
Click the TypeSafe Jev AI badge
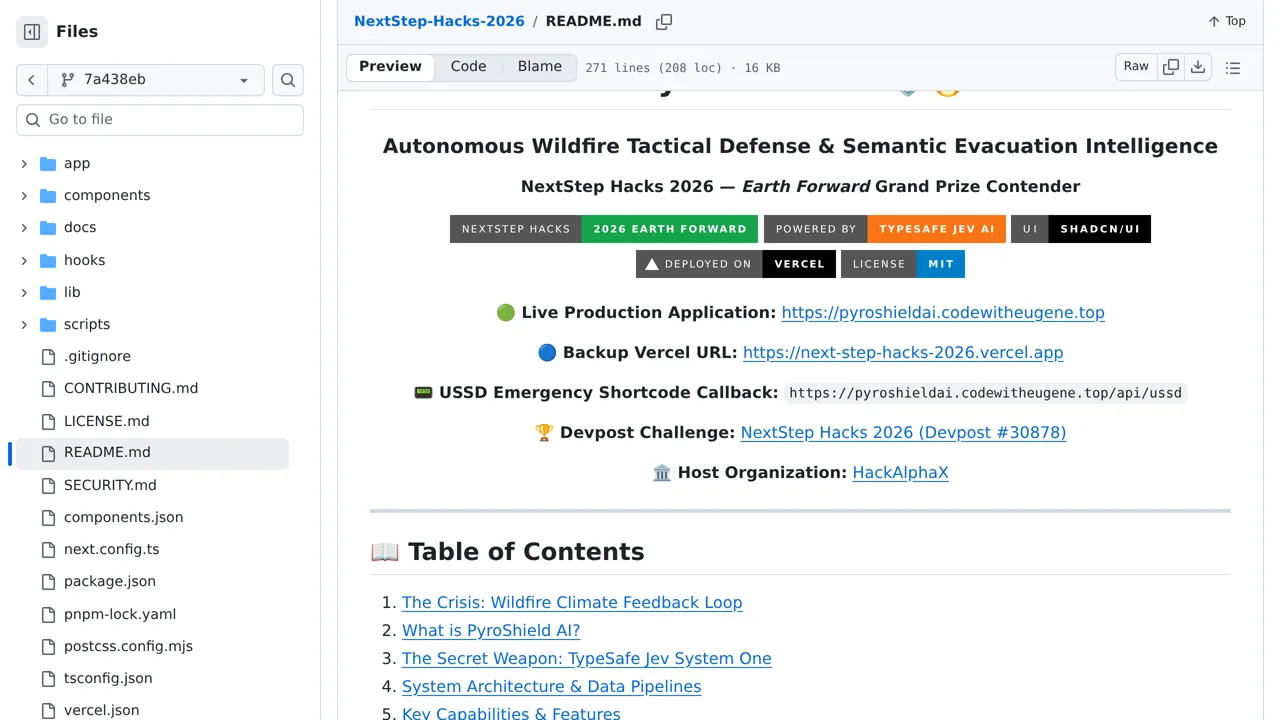885,229
